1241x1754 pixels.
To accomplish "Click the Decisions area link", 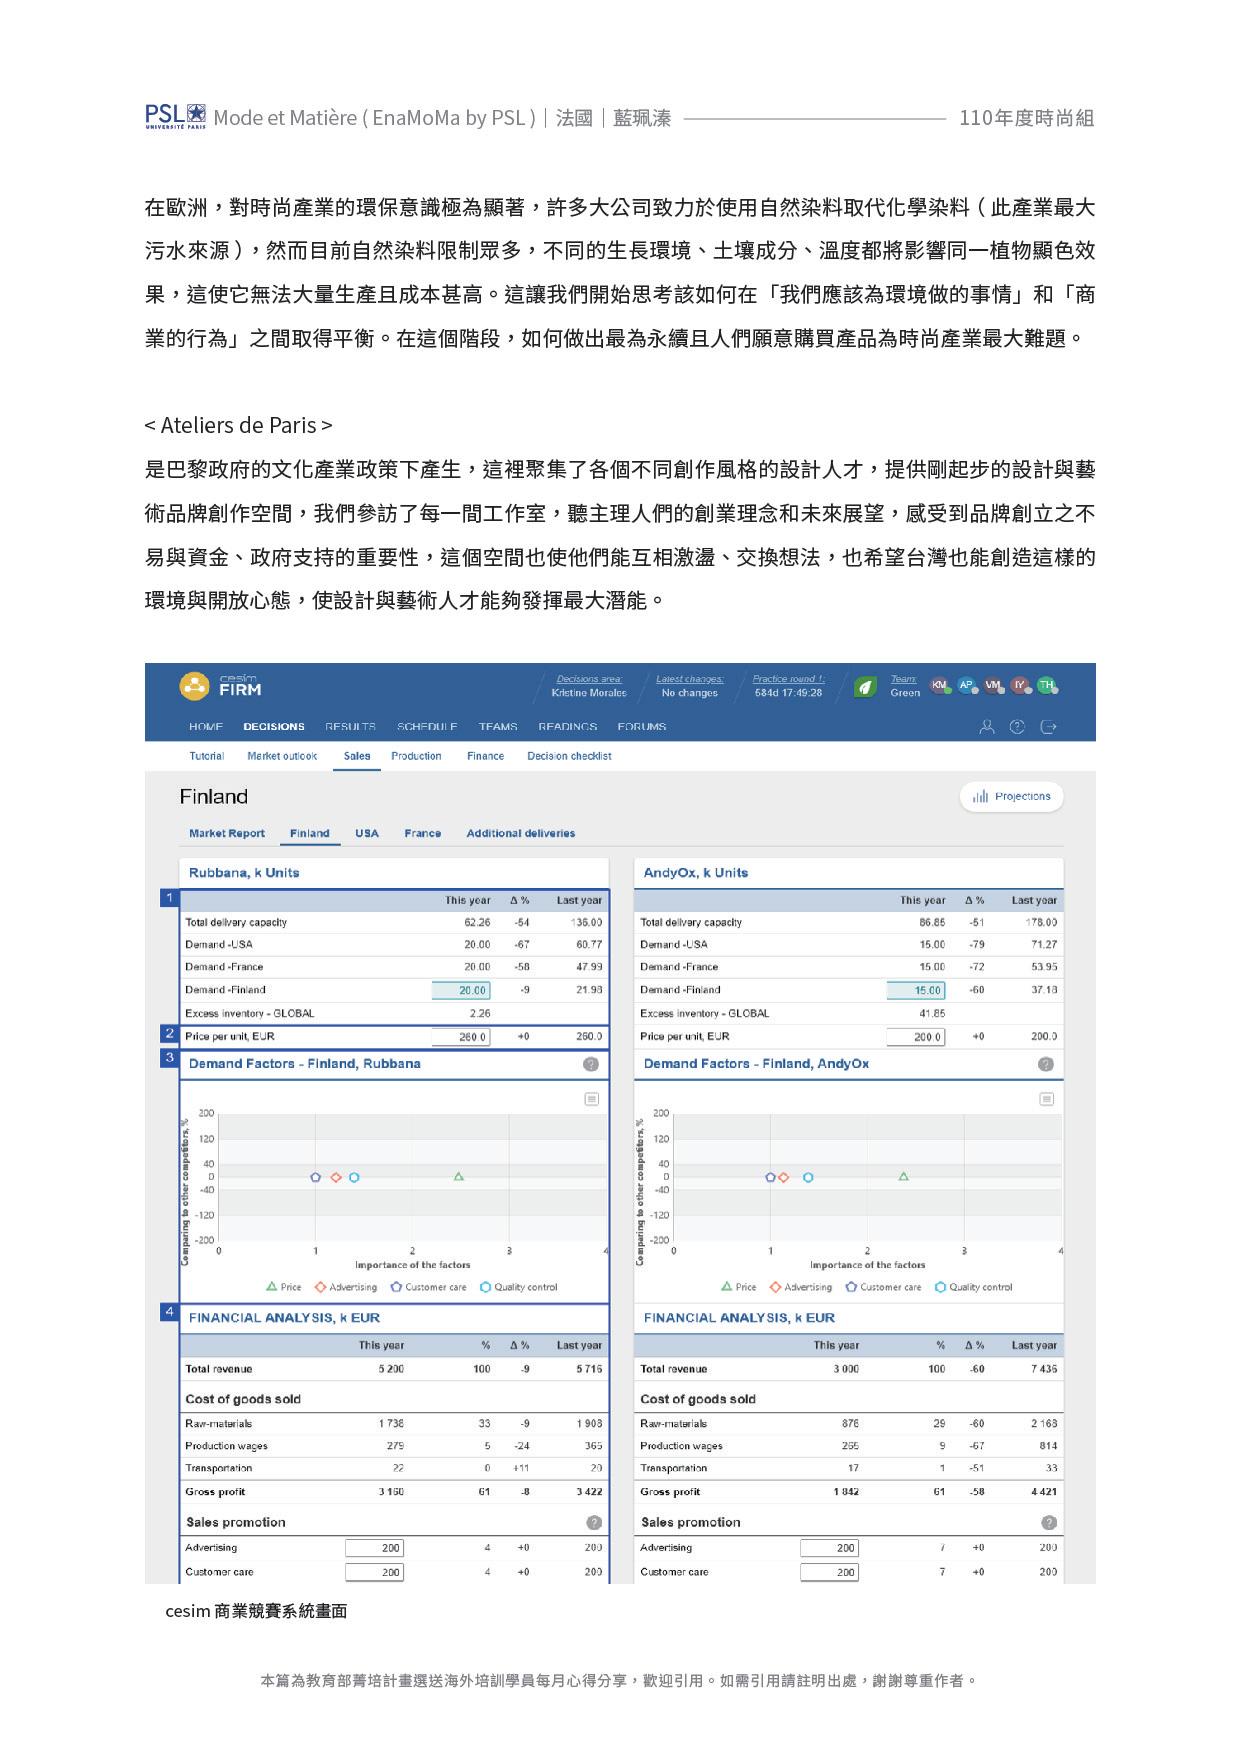I will tap(589, 679).
